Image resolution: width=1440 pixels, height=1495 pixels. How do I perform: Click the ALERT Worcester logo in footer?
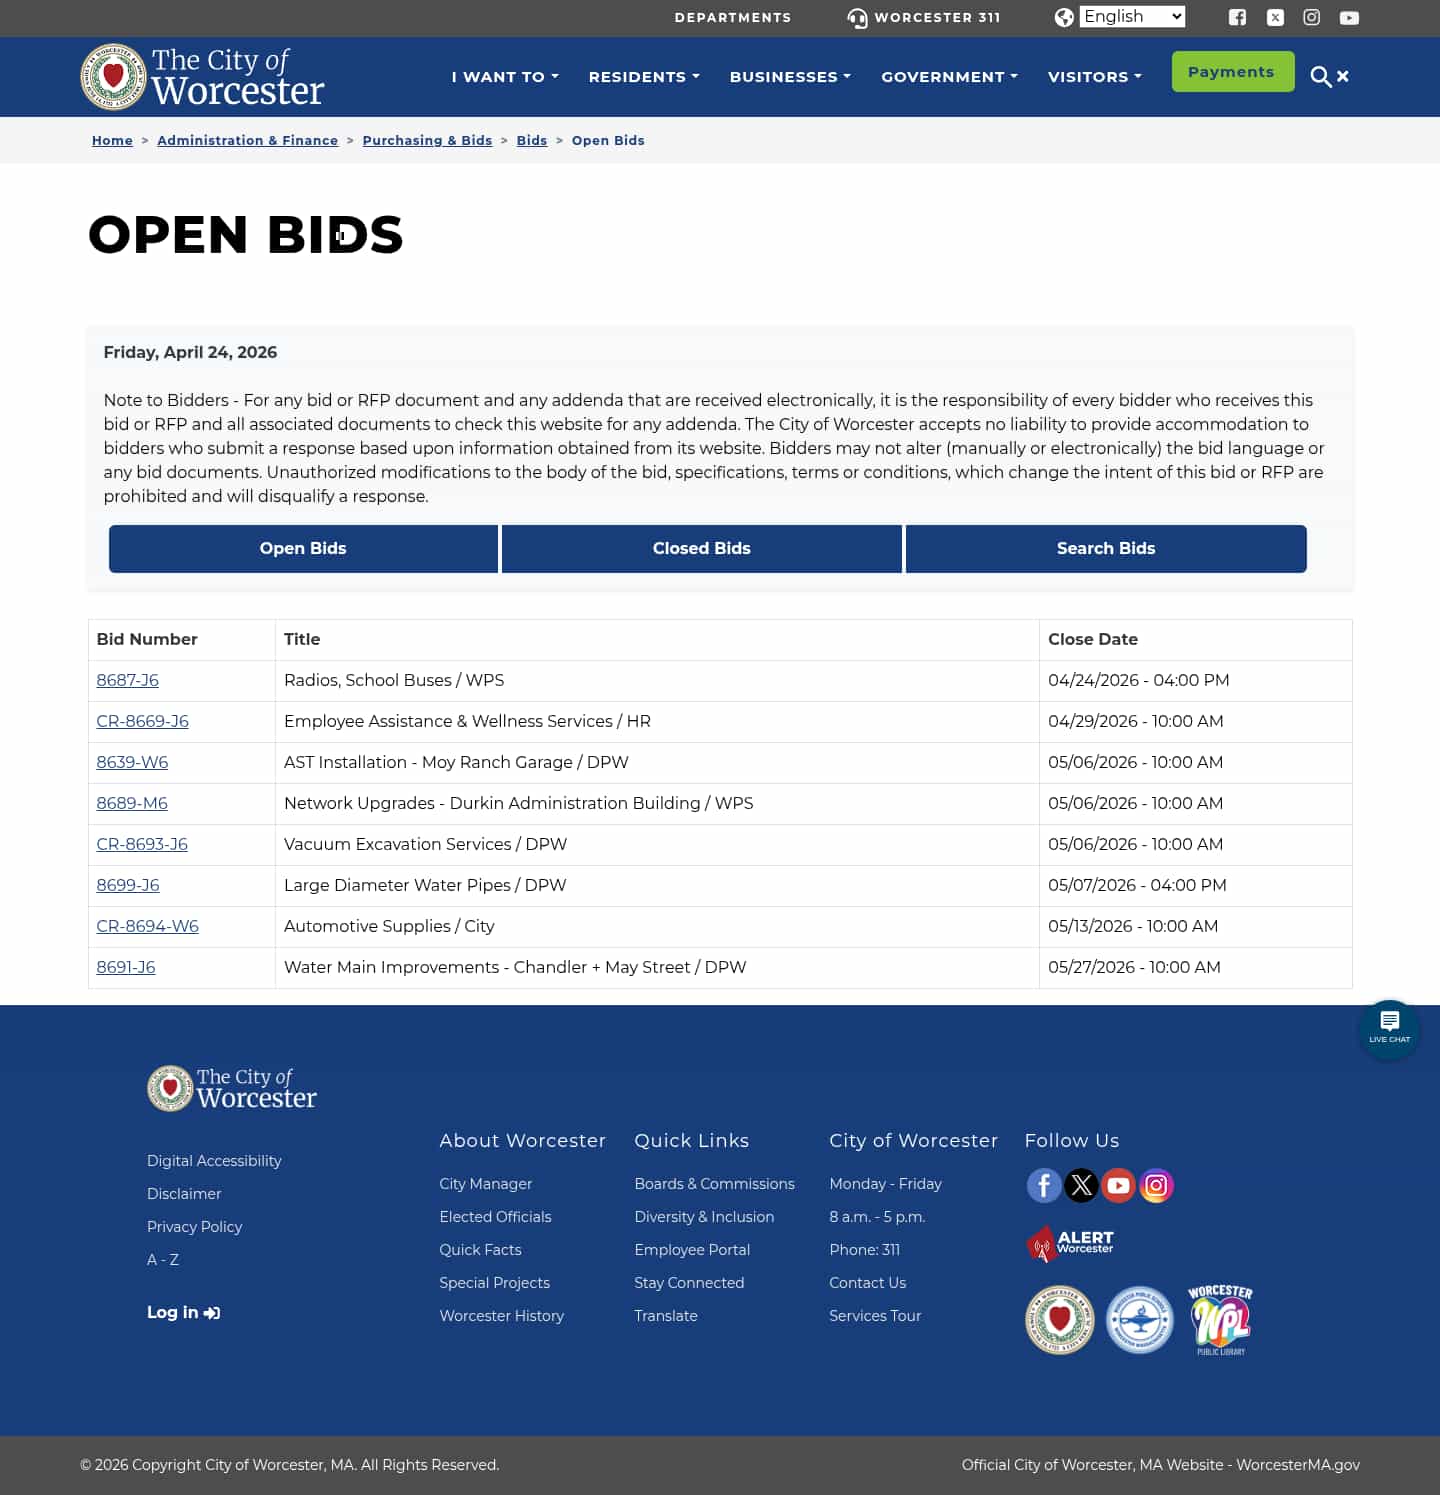pyautogui.click(x=1070, y=1244)
